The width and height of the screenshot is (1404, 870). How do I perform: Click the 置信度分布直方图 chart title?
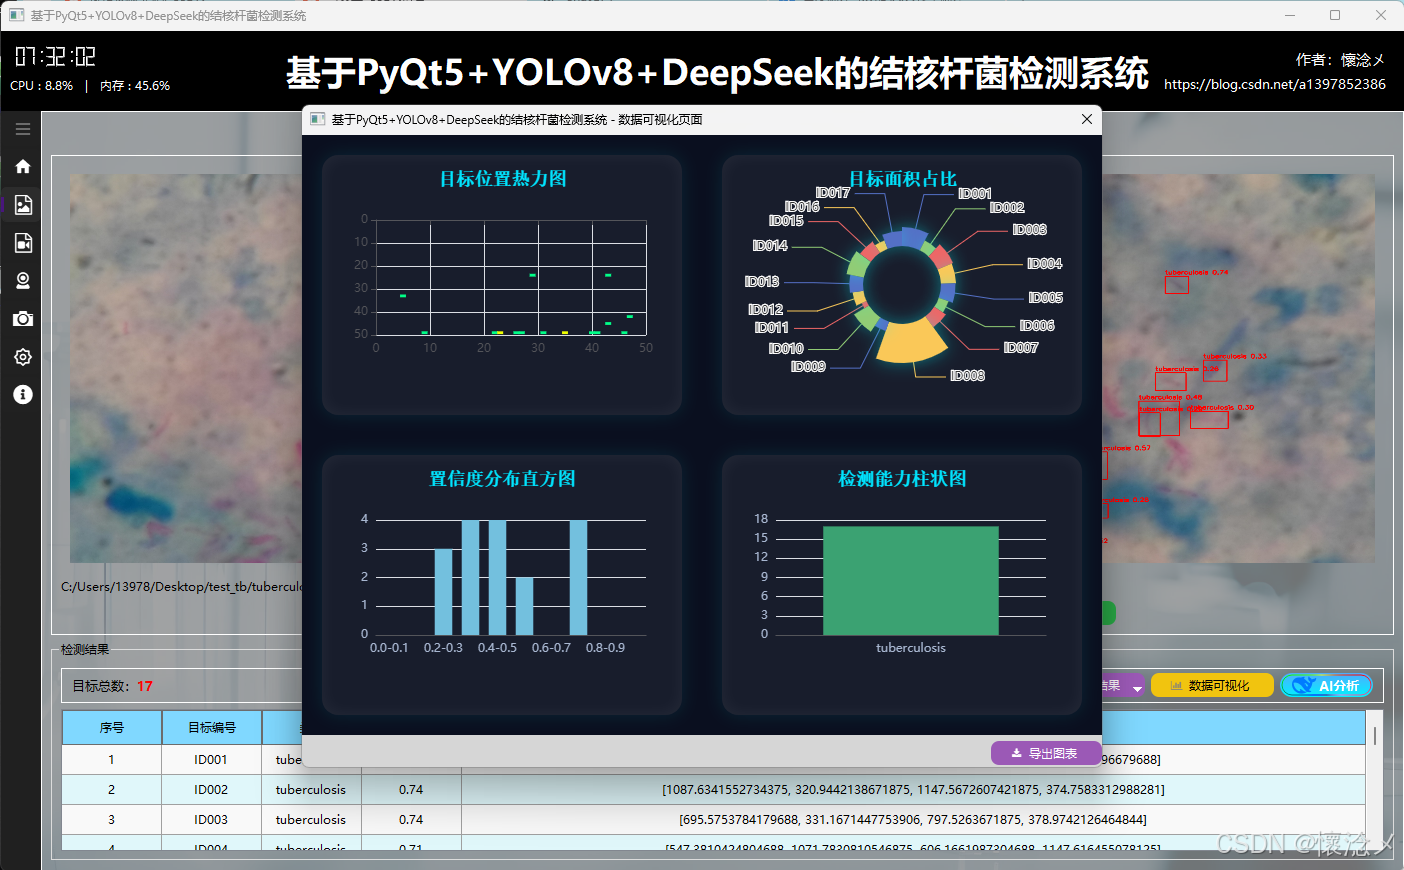(503, 479)
